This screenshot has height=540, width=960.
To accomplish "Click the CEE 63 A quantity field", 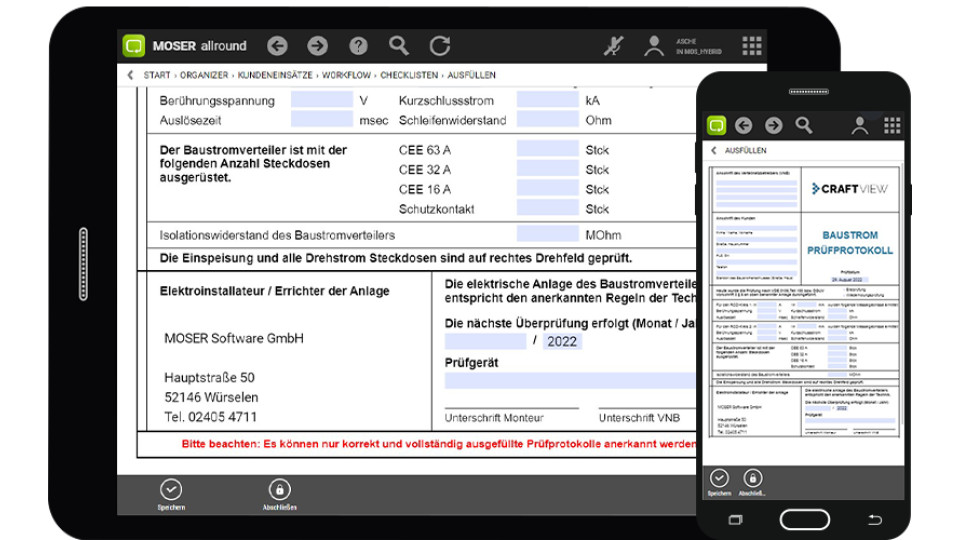I will pyautogui.click(x=547, y=150).
